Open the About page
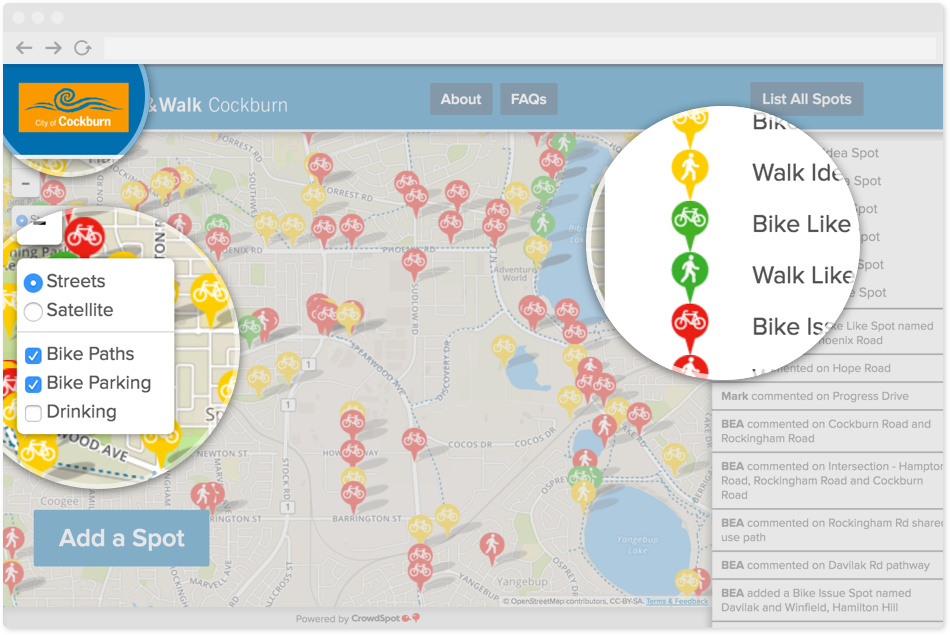 point(461,99)
